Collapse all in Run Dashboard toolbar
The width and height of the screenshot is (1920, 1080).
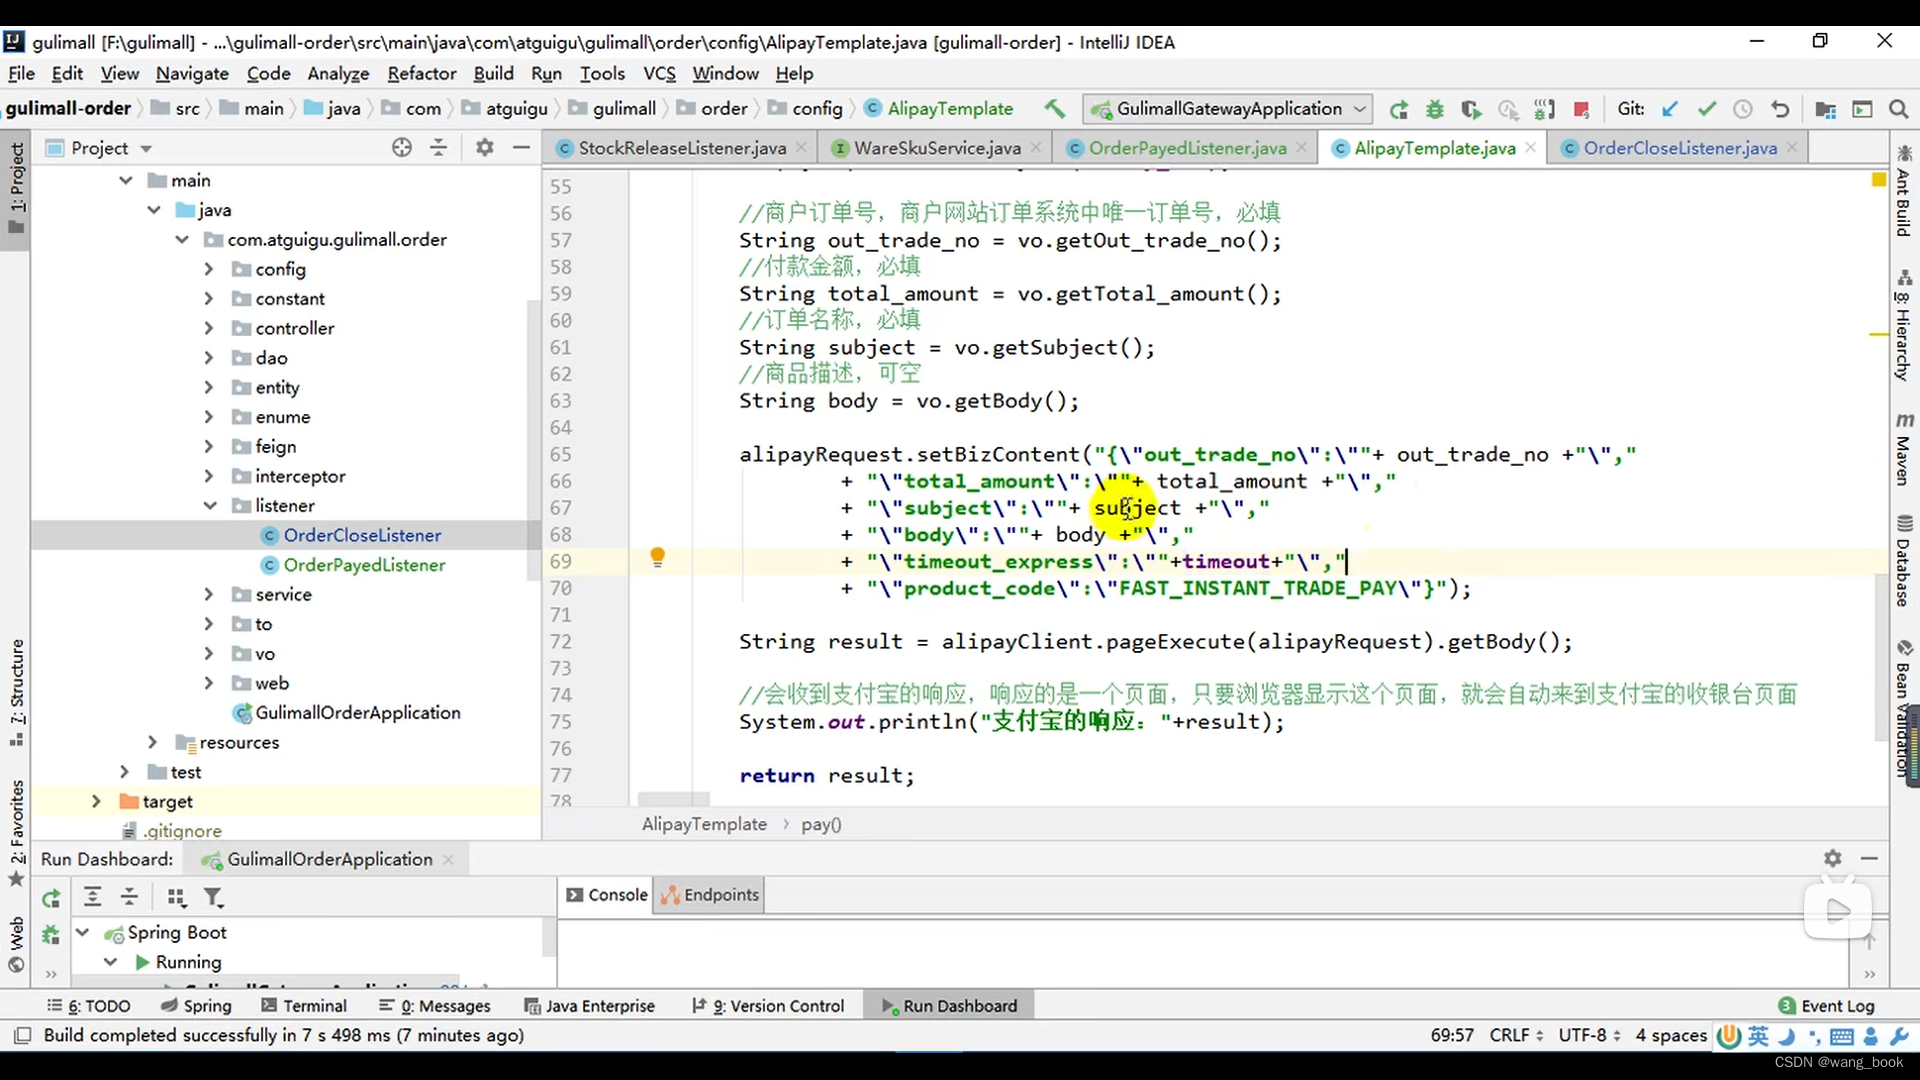129,897
